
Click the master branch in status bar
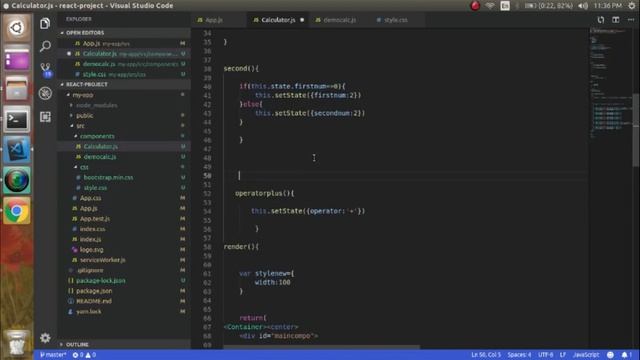tap(53, 355)
